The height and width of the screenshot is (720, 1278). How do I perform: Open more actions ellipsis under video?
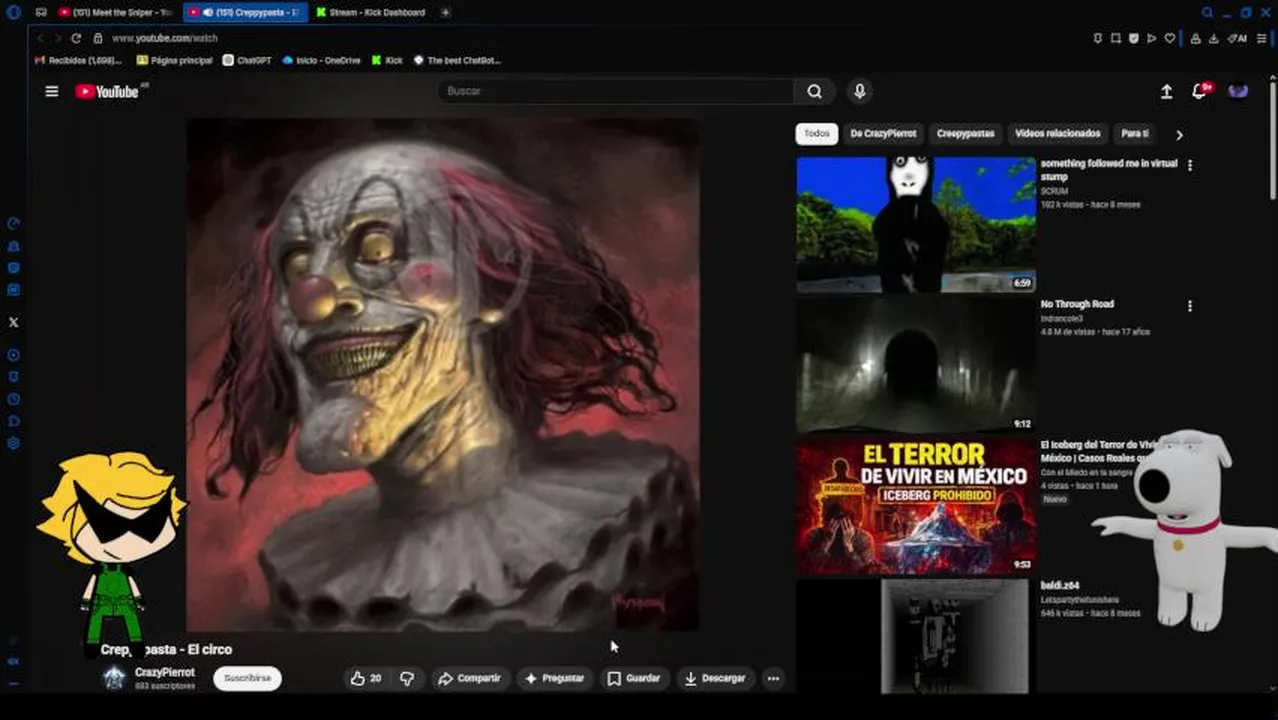pyautogui.click(x=773, y=678)
